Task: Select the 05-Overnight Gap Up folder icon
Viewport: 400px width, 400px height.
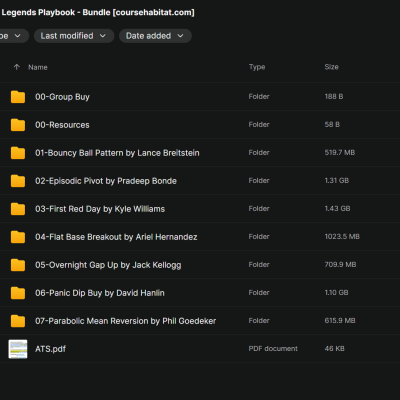Action: [18, 265]
